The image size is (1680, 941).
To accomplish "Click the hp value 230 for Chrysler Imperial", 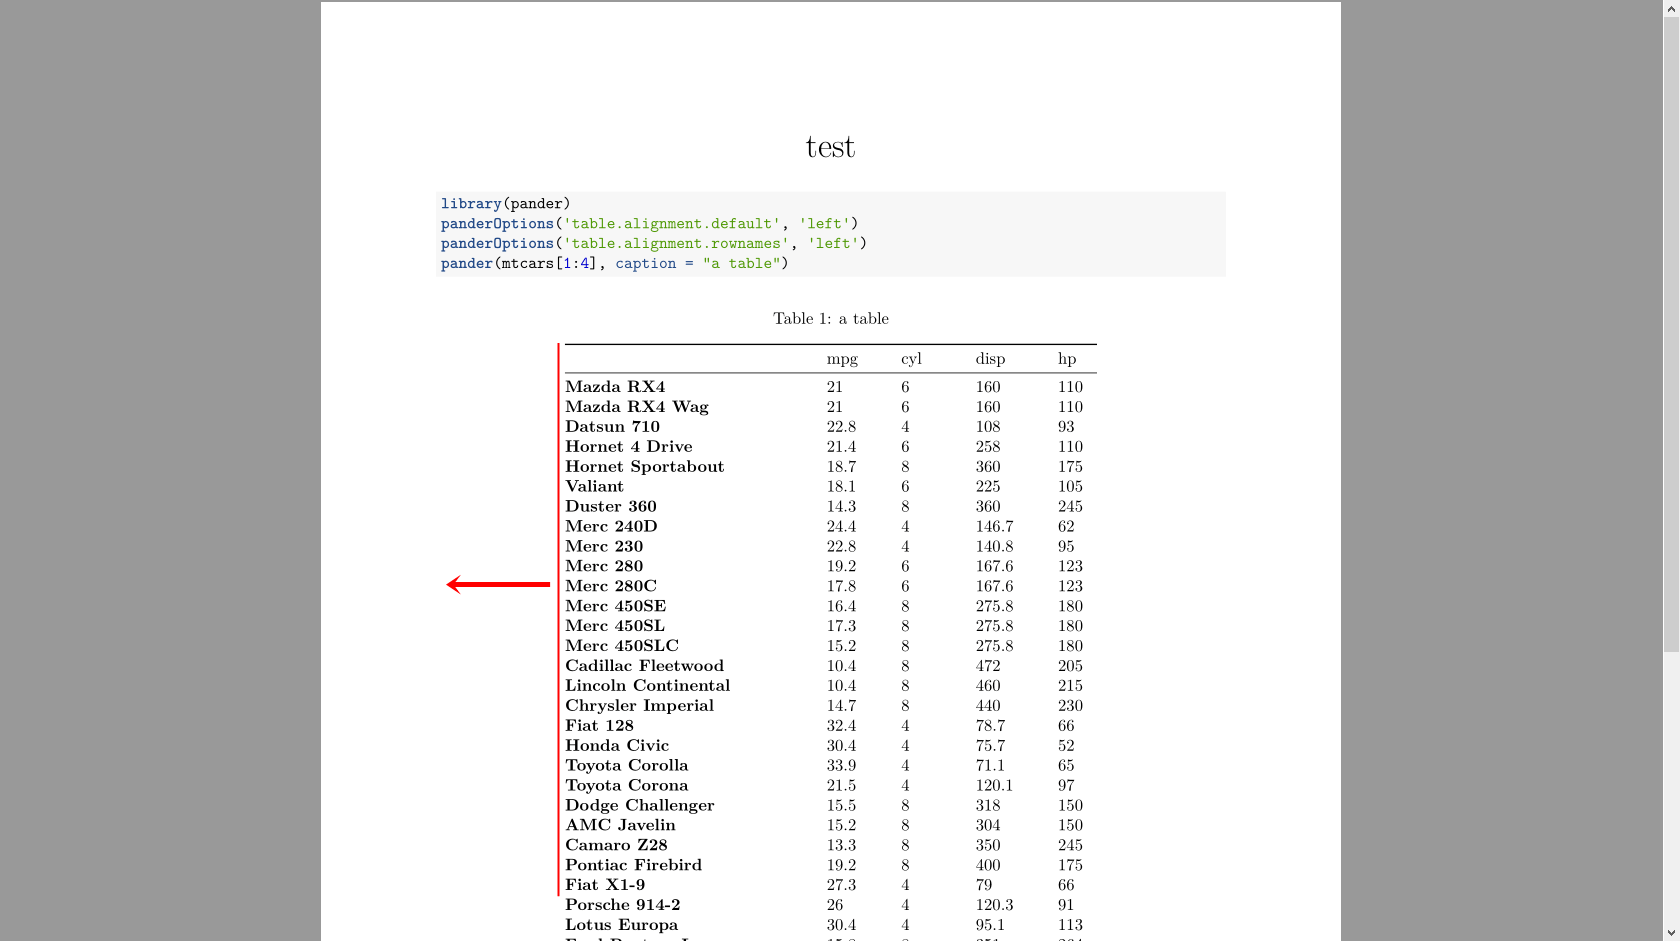I will tap(1070, 706).
